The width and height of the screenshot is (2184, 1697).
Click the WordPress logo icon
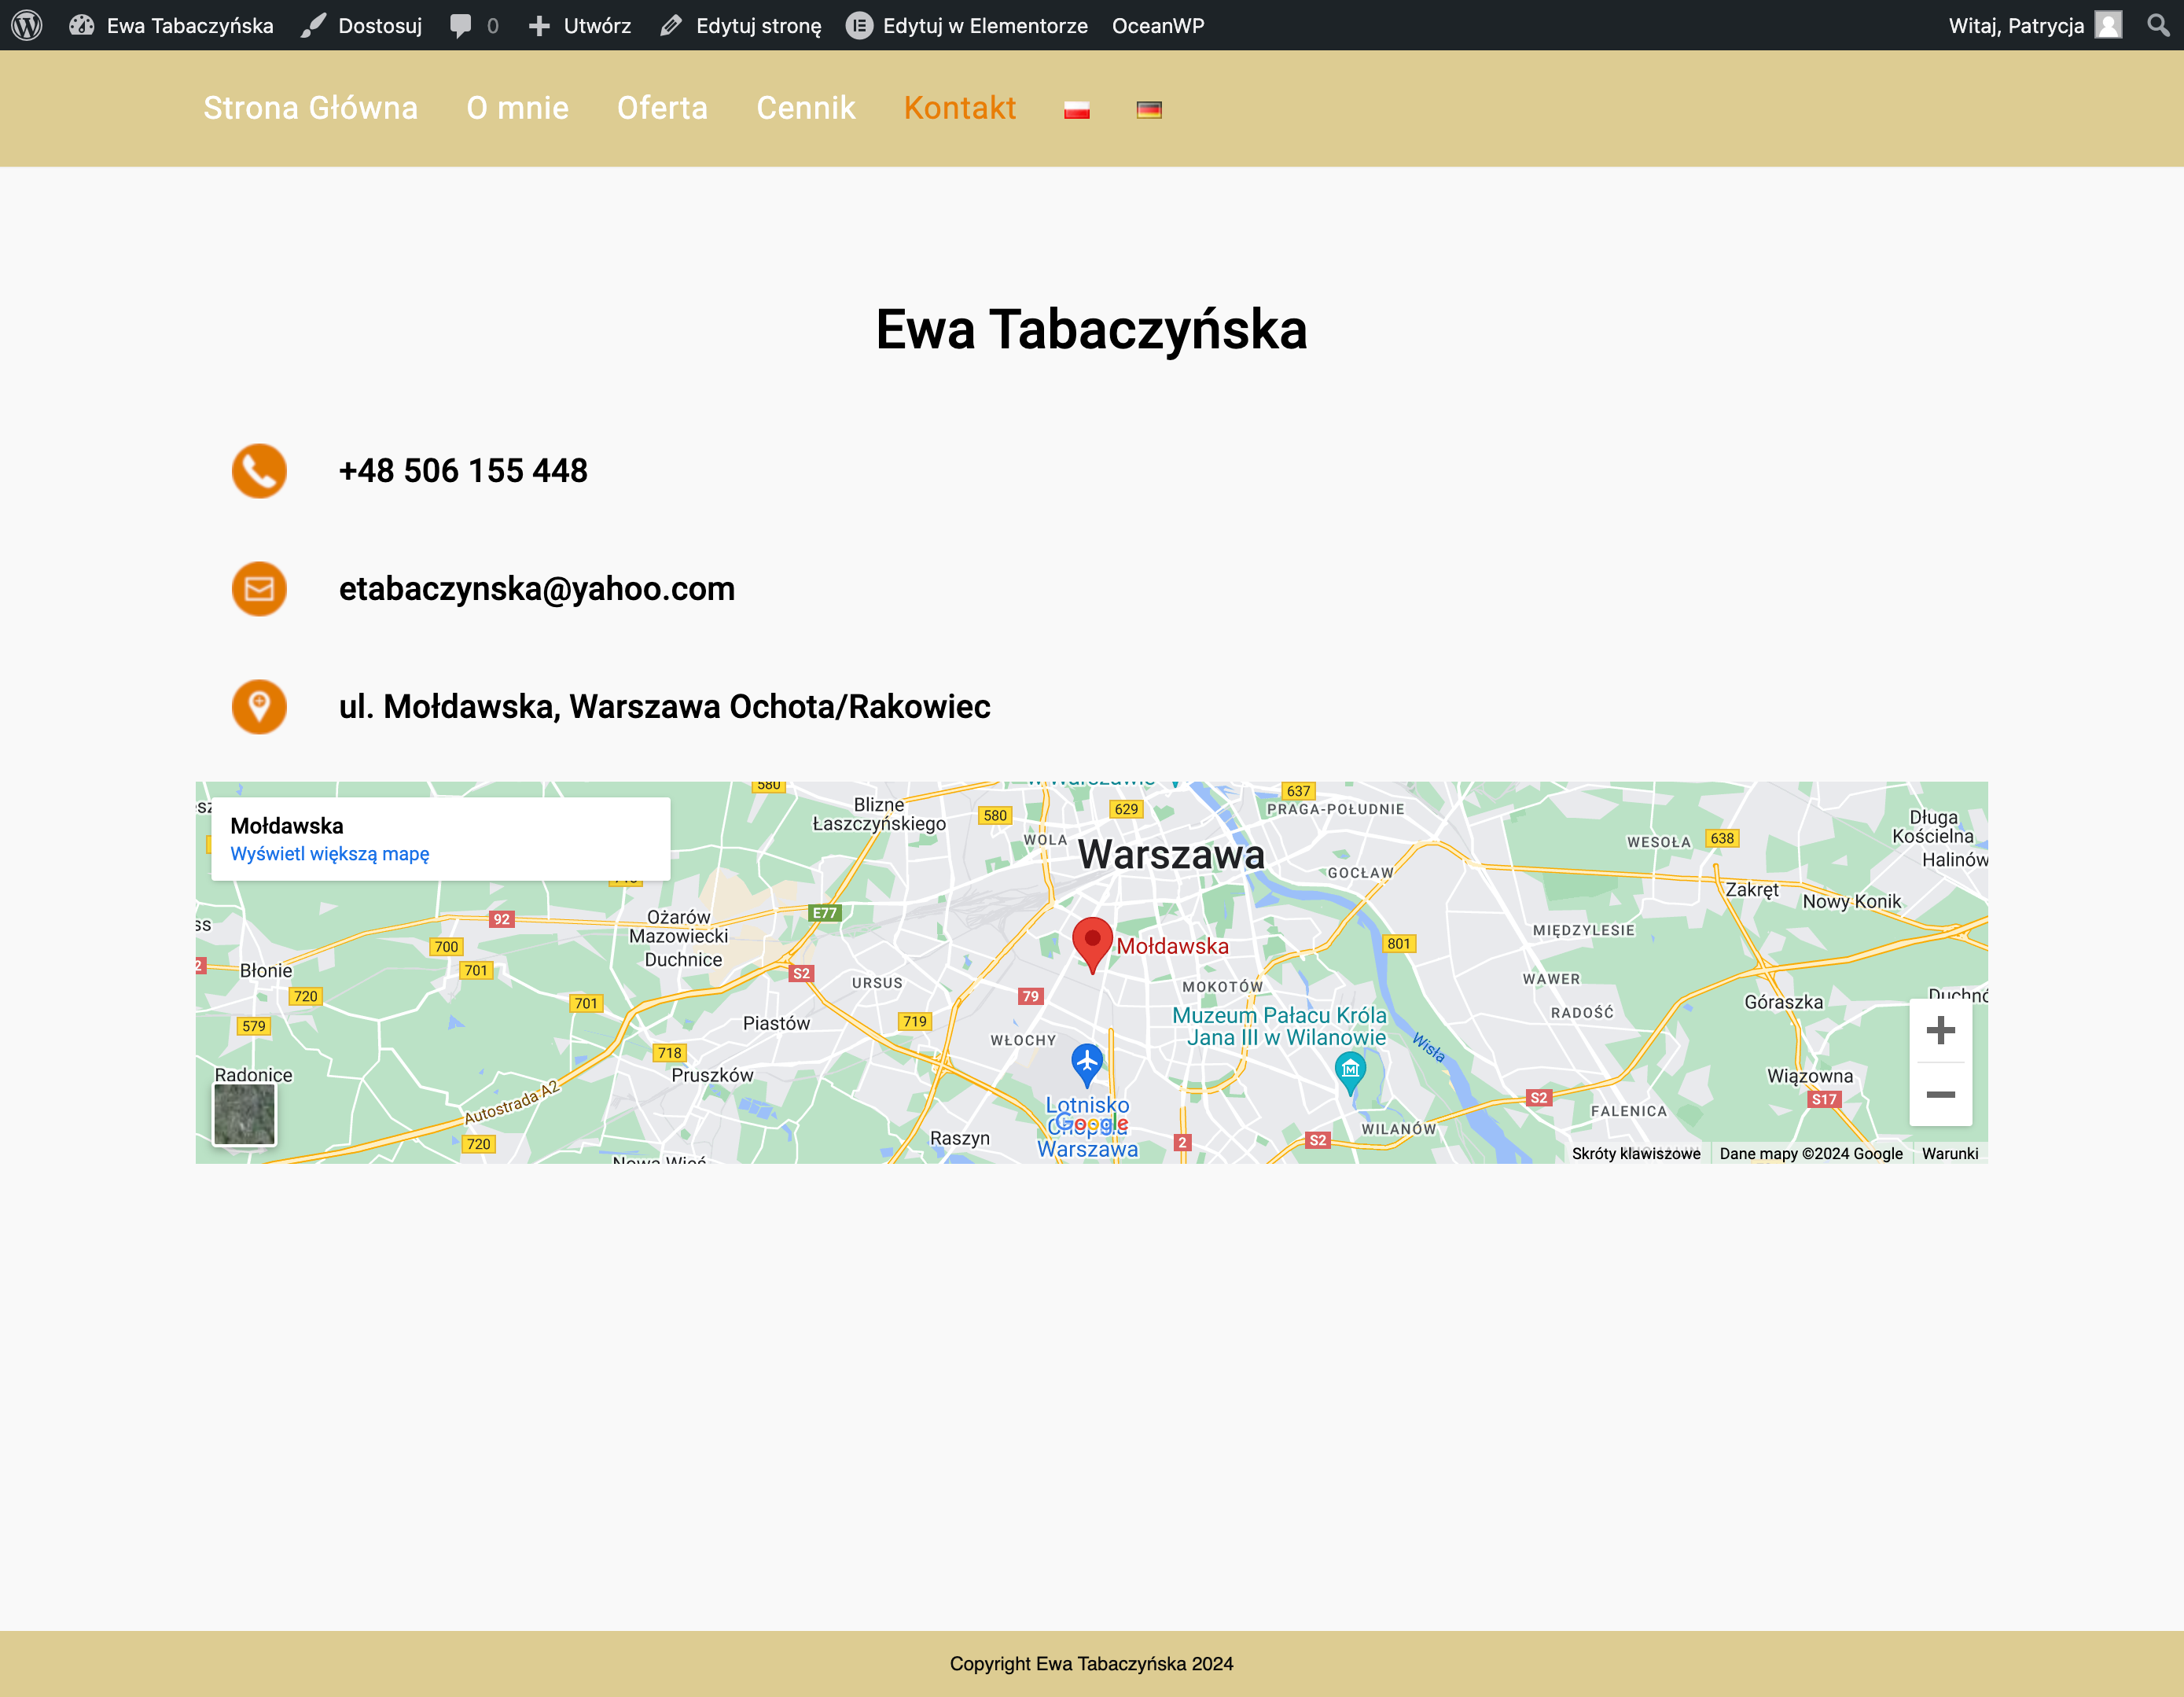tap(27, 25)
